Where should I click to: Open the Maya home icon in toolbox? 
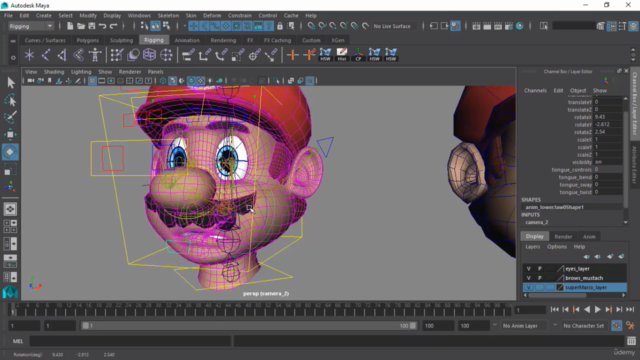pos(10,291)
